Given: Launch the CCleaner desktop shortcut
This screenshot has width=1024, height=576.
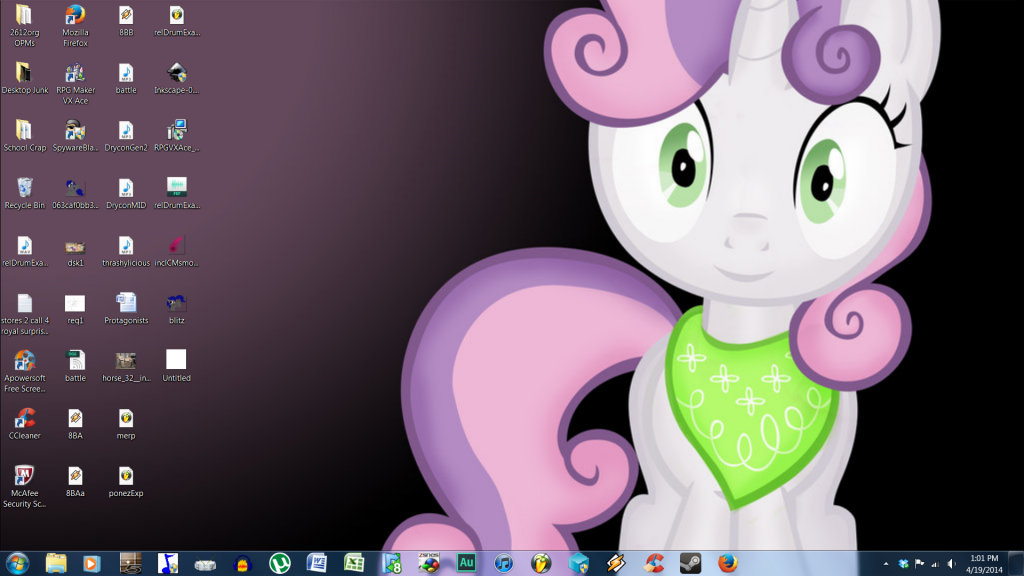Looking at the screenshot, I should point(24,423).
